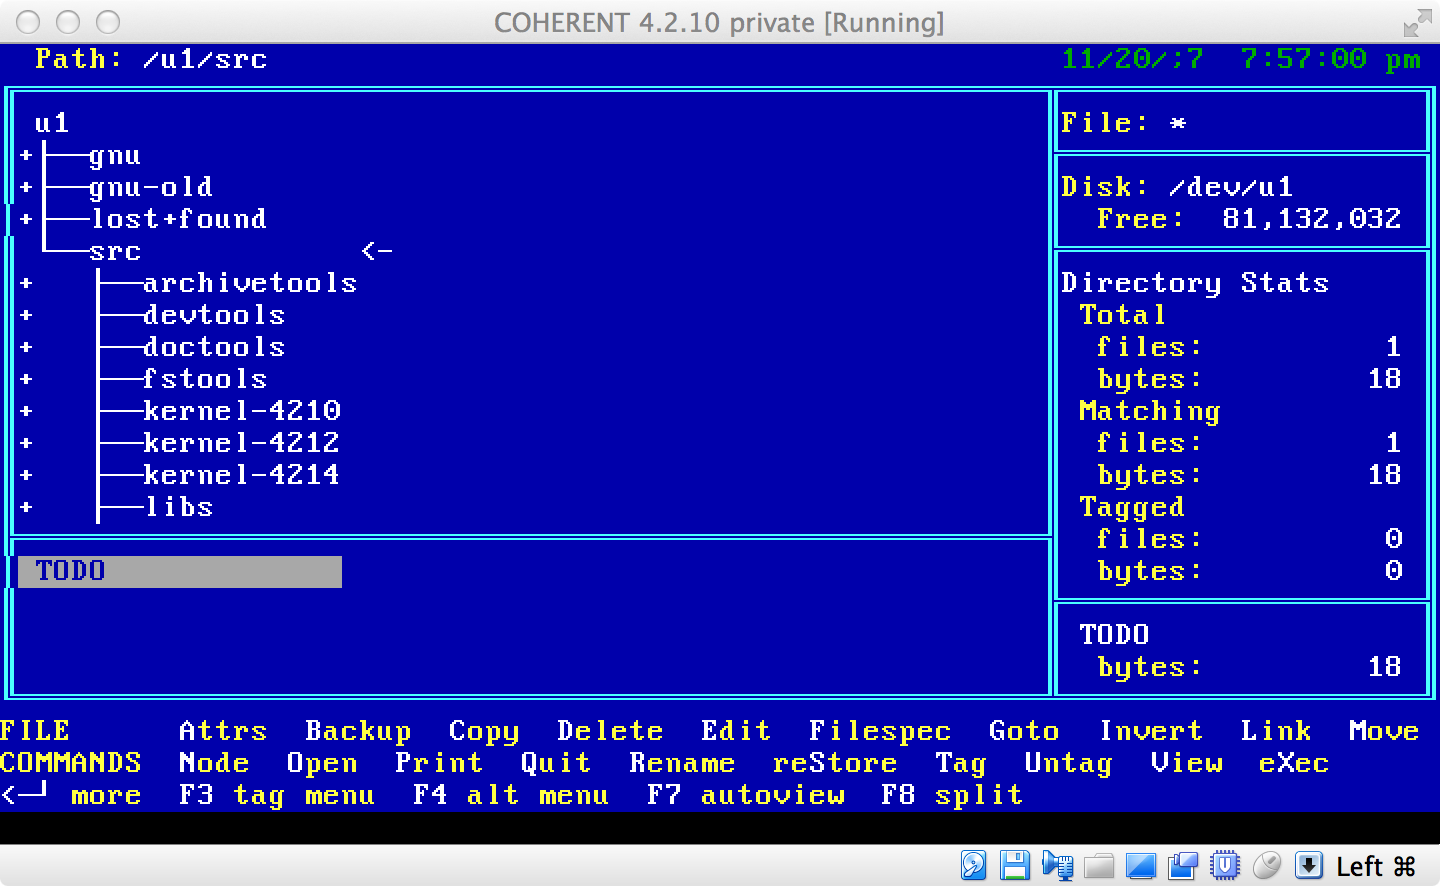Expand the archivetools plus sign
1440x886 pixels.
26,283
